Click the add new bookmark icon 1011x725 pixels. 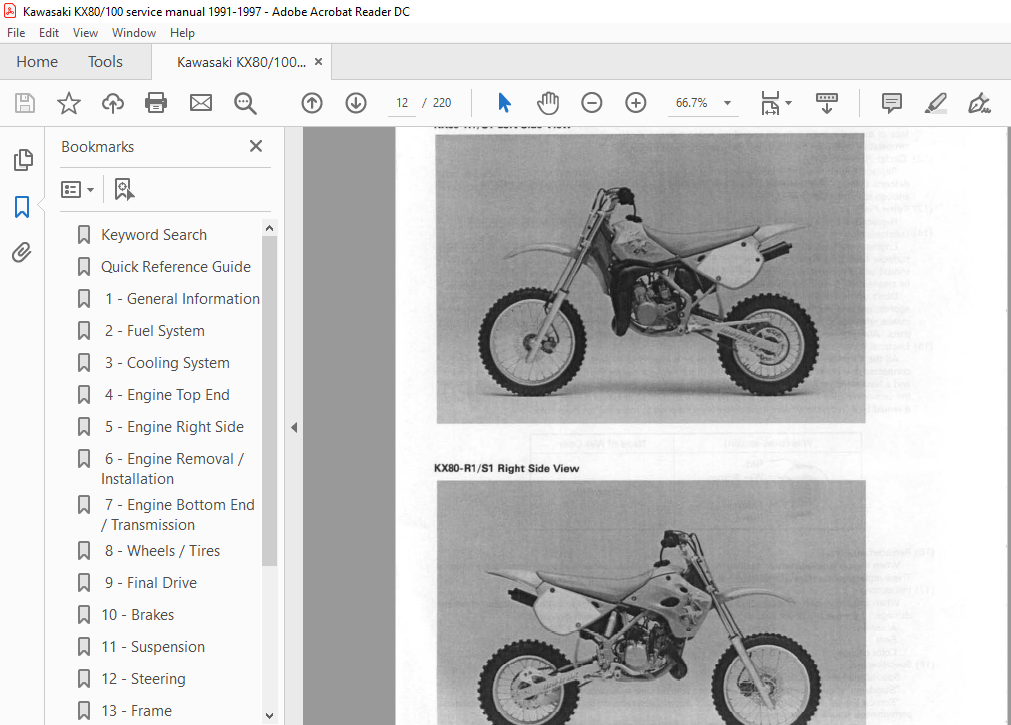124,190
